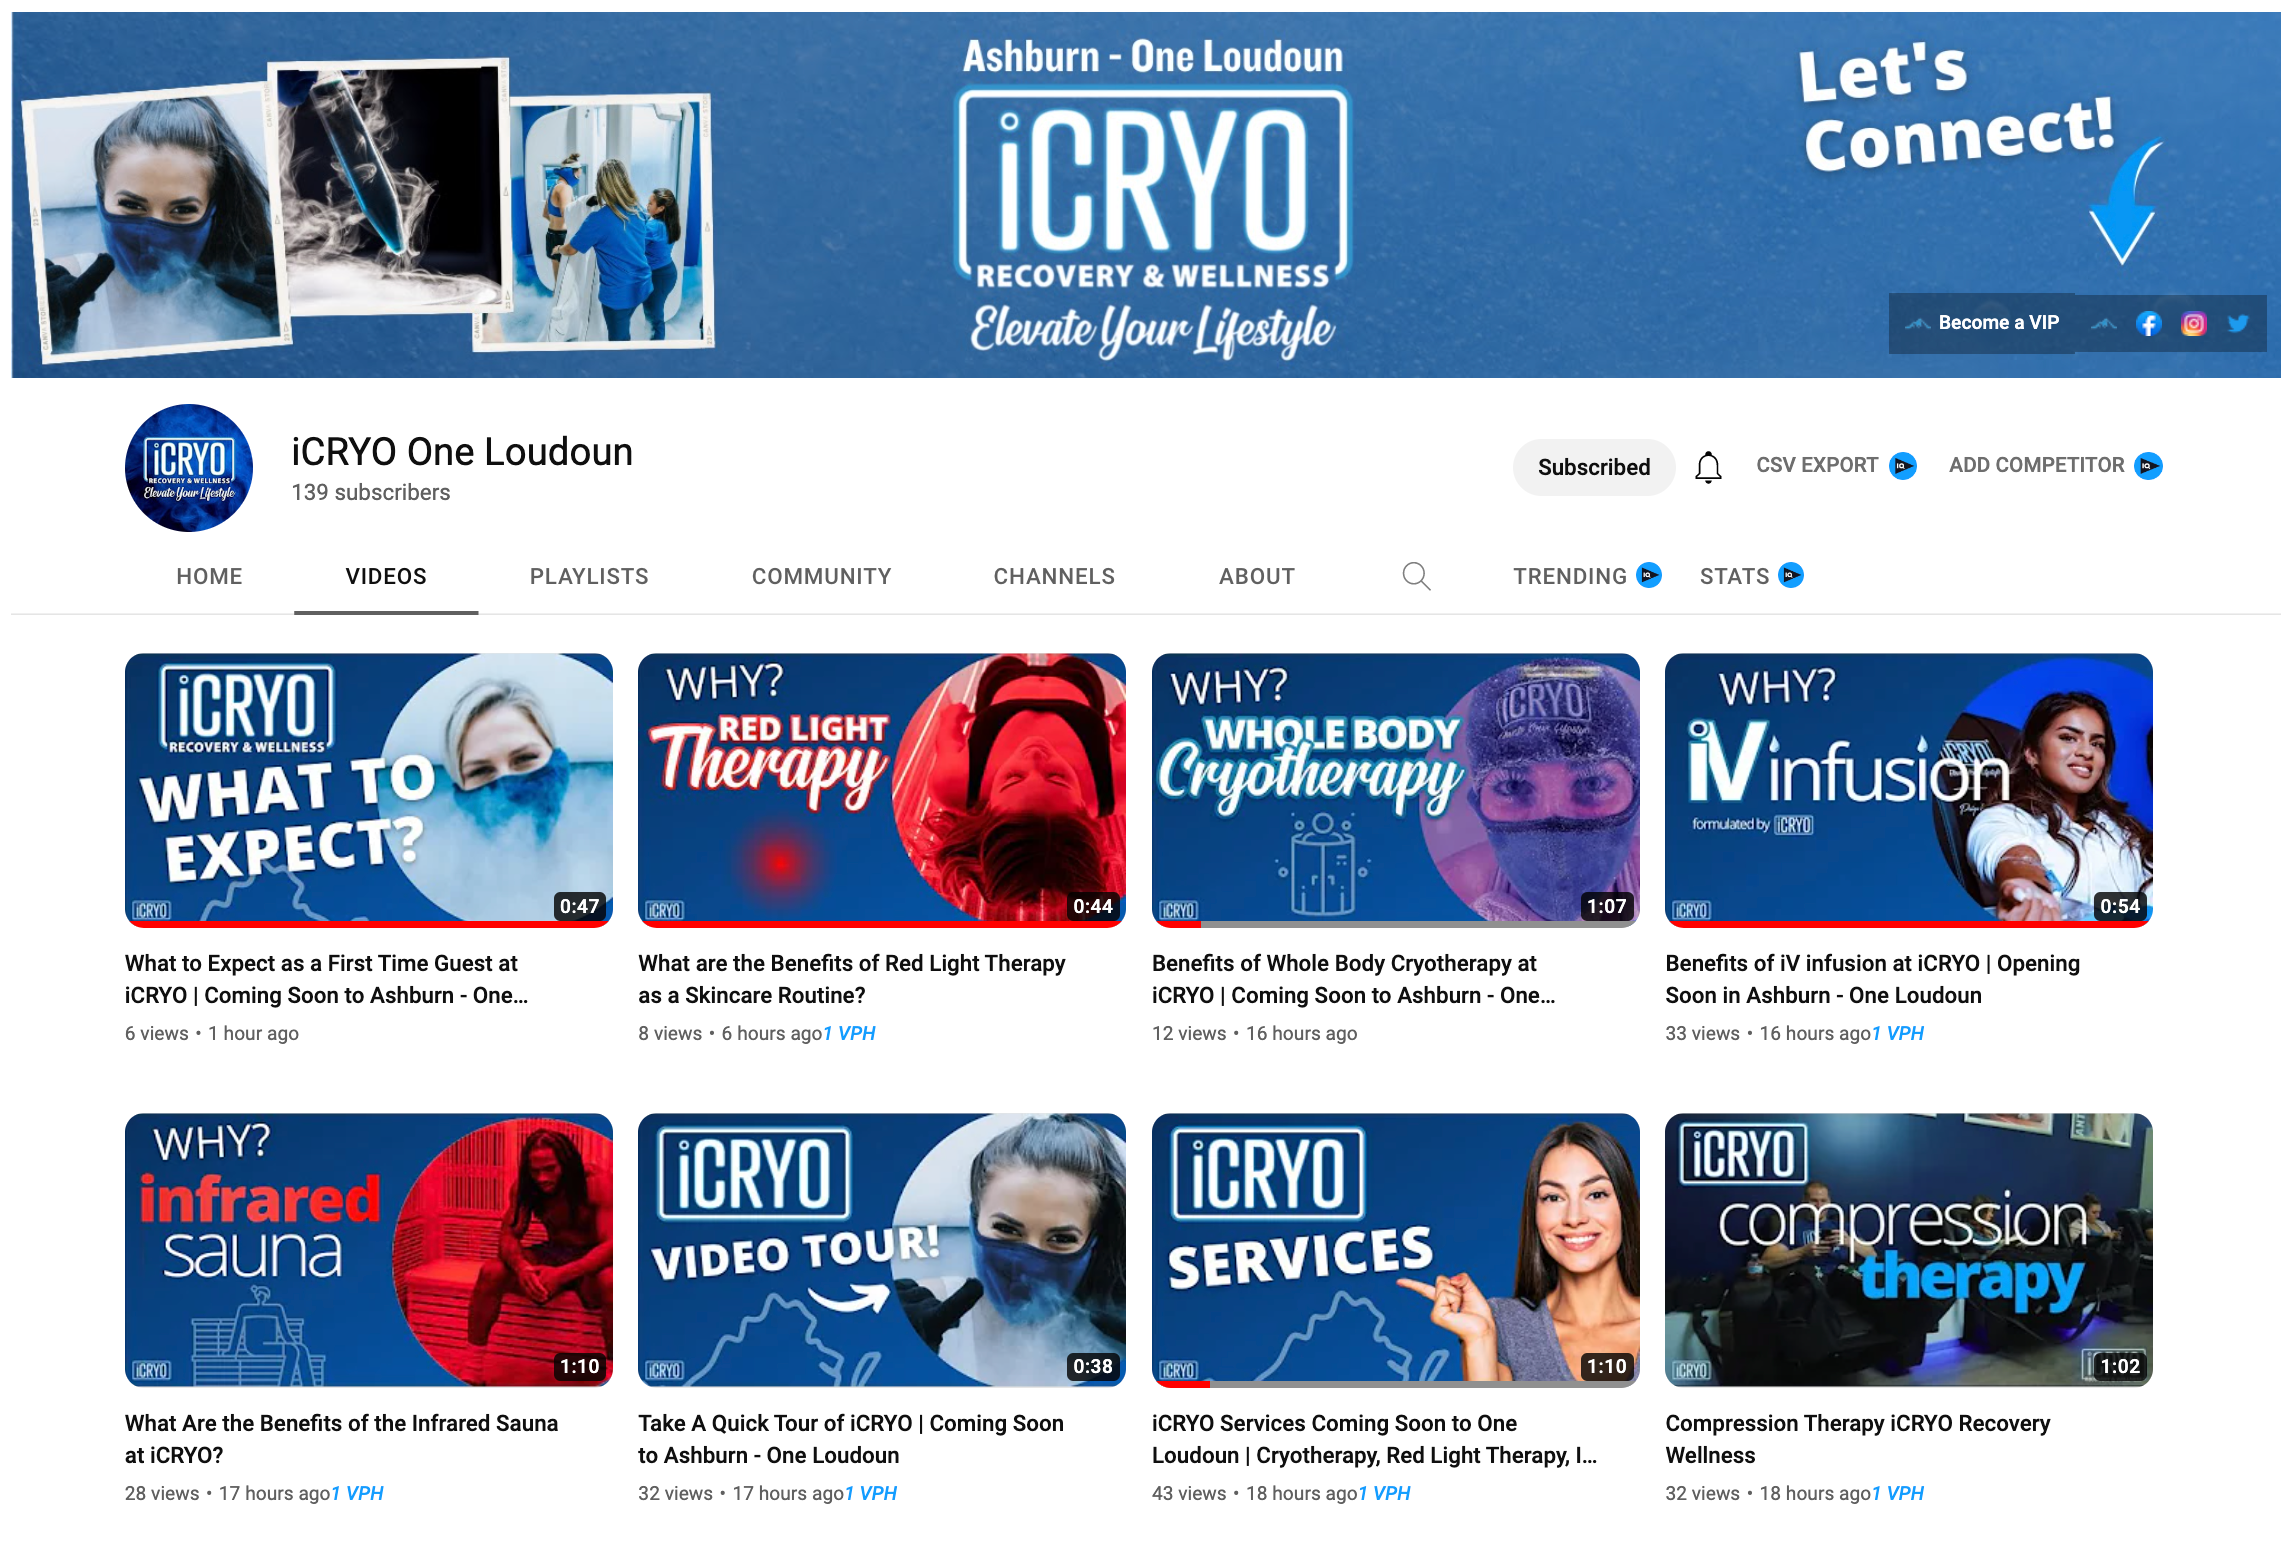Click the Become a VIP banner link
This screenshot has width=2281, height=1541.
point(1982,323)
